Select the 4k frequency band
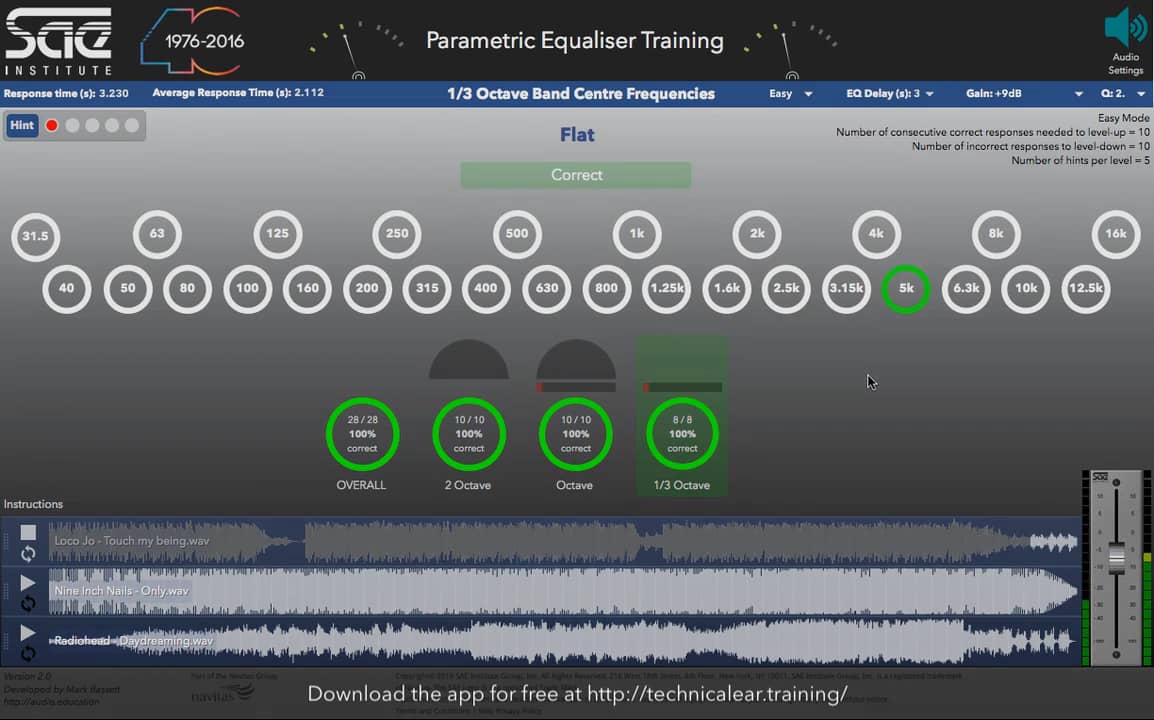The image size is (1154, 720). click(876, 233)
